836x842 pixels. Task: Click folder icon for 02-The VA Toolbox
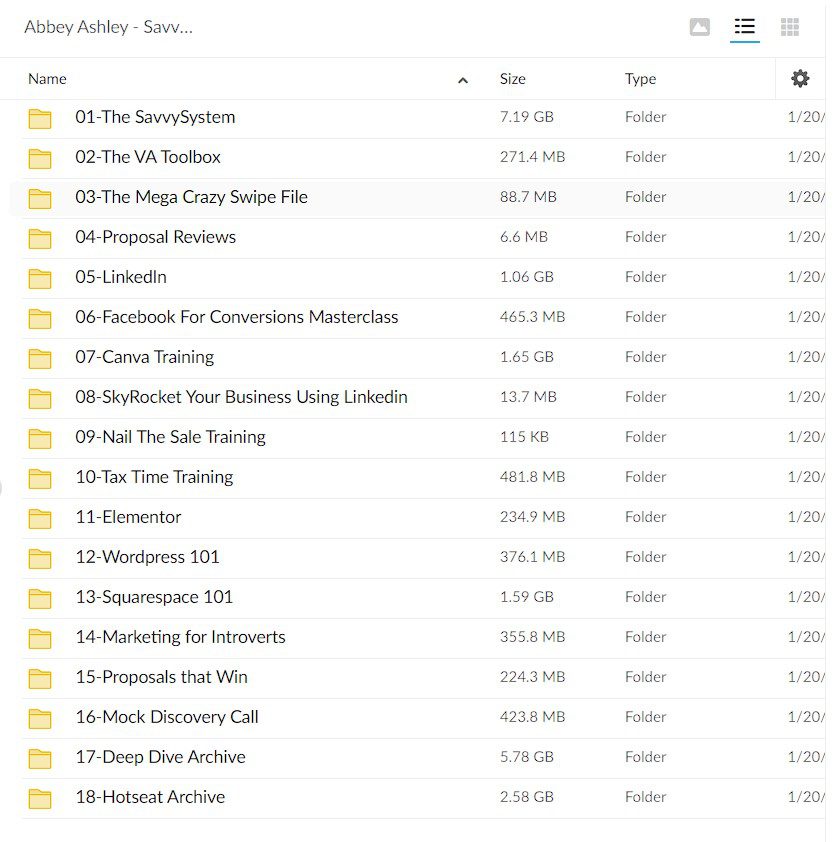(x=40, y=158)
